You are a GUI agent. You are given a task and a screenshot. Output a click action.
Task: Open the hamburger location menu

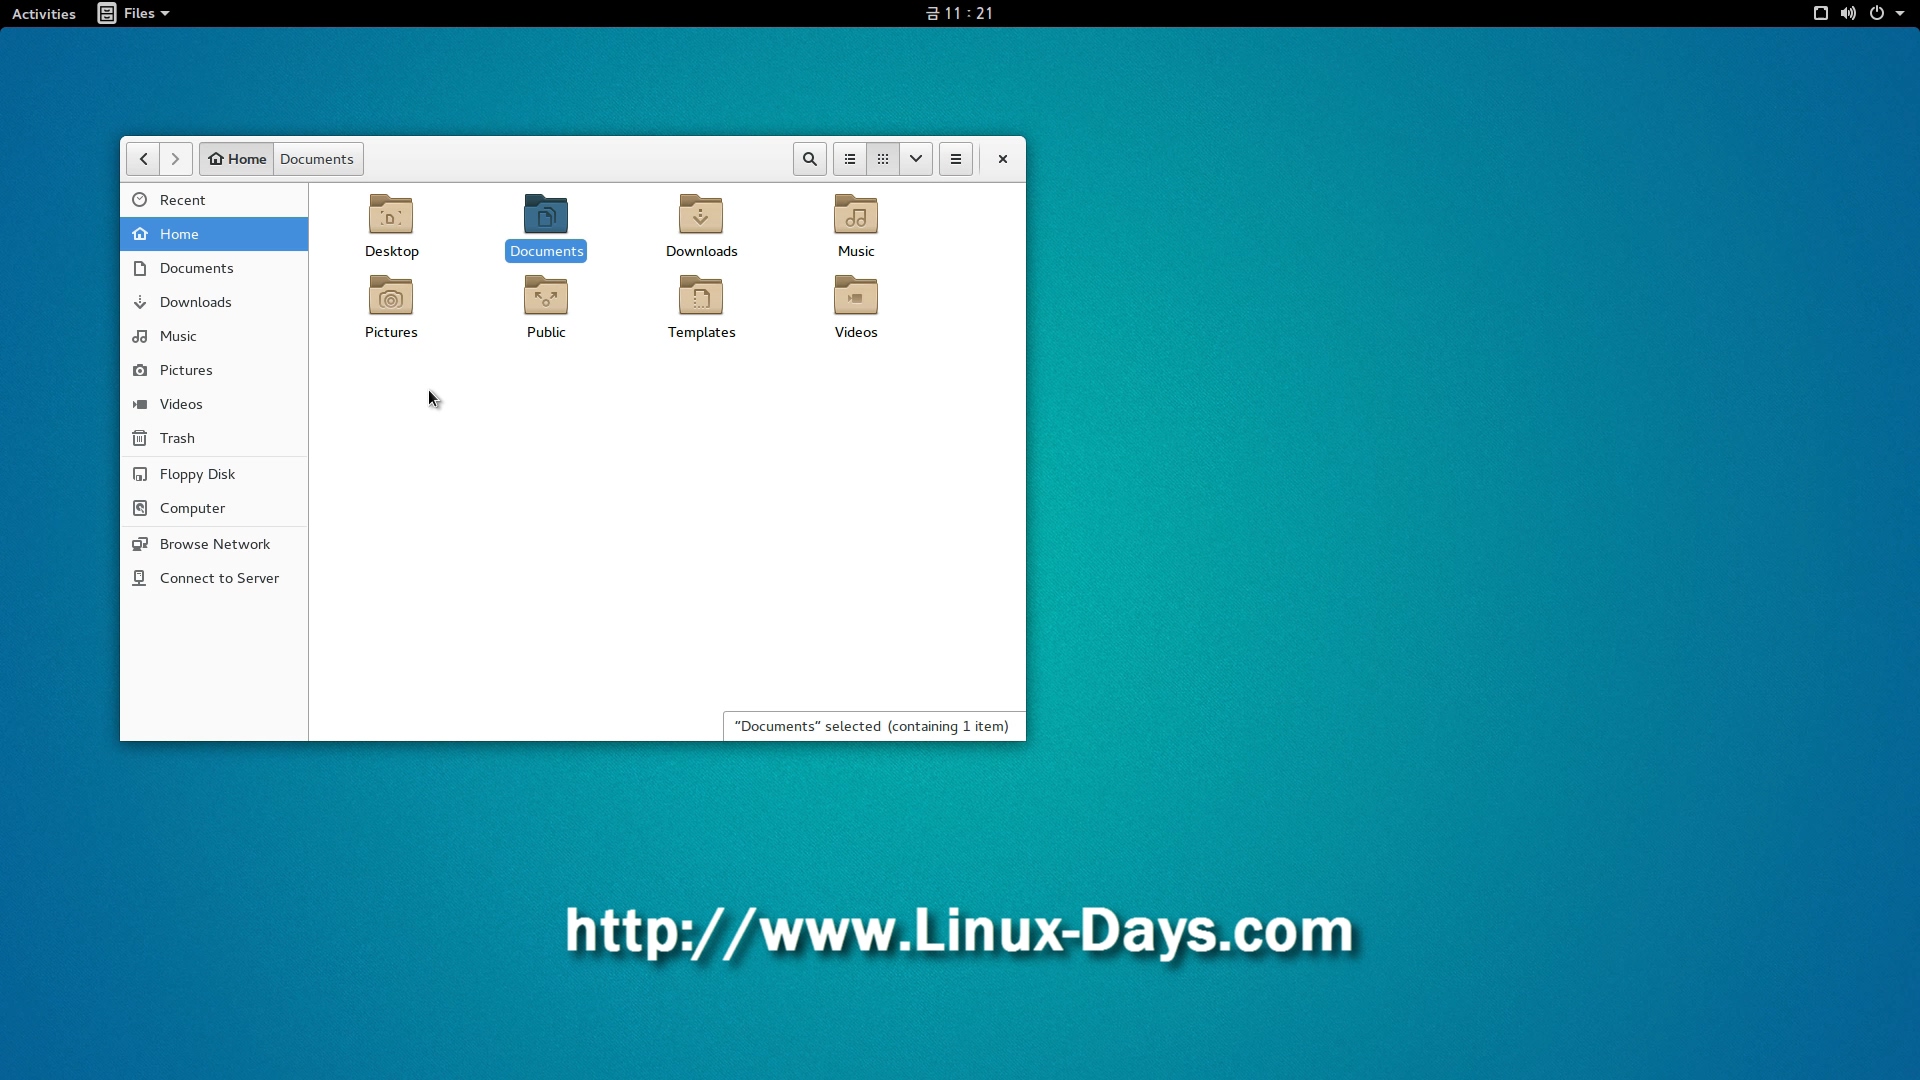pyautogui.click(x=956, y=159)
